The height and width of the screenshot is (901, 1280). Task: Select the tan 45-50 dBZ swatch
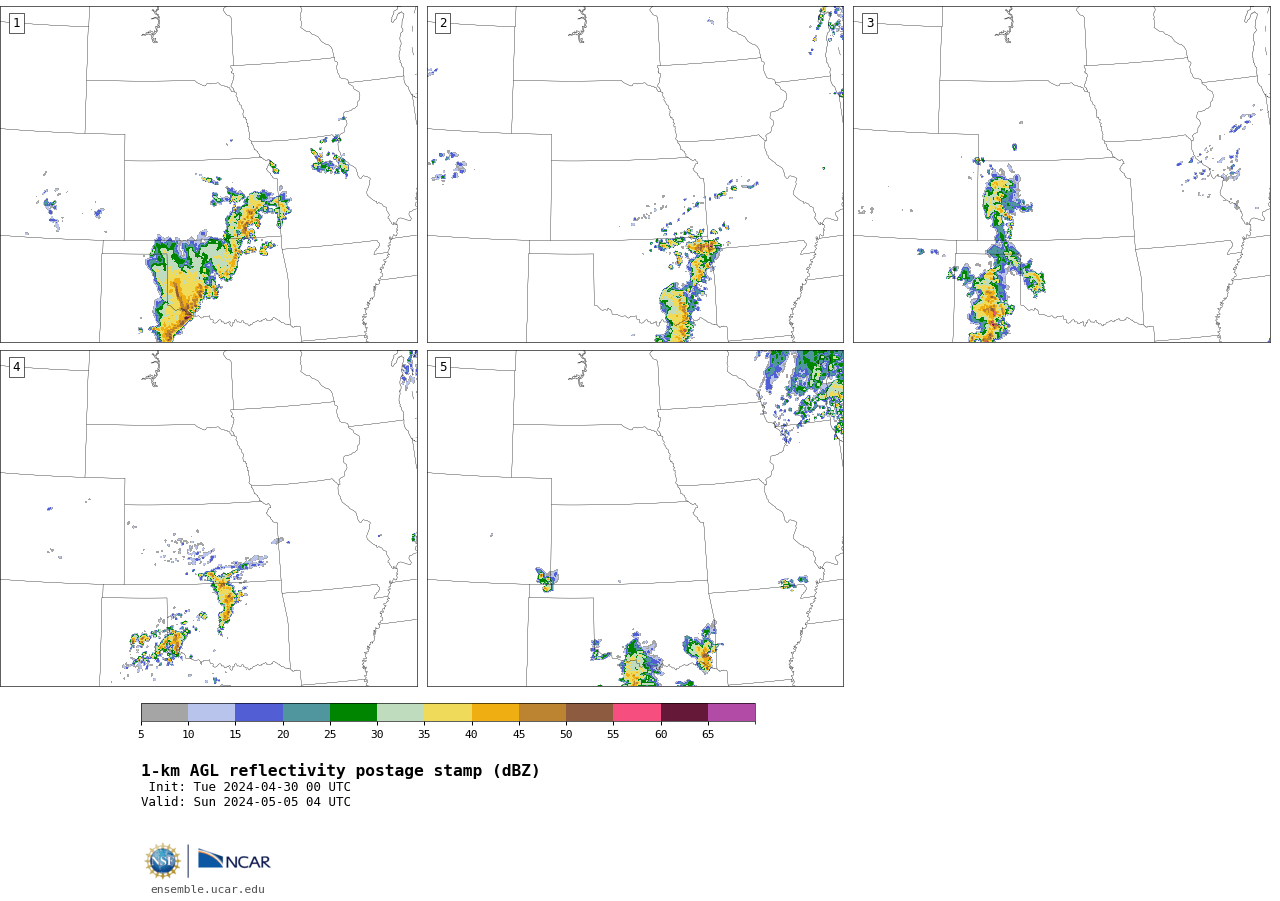(x=542, y=713)
